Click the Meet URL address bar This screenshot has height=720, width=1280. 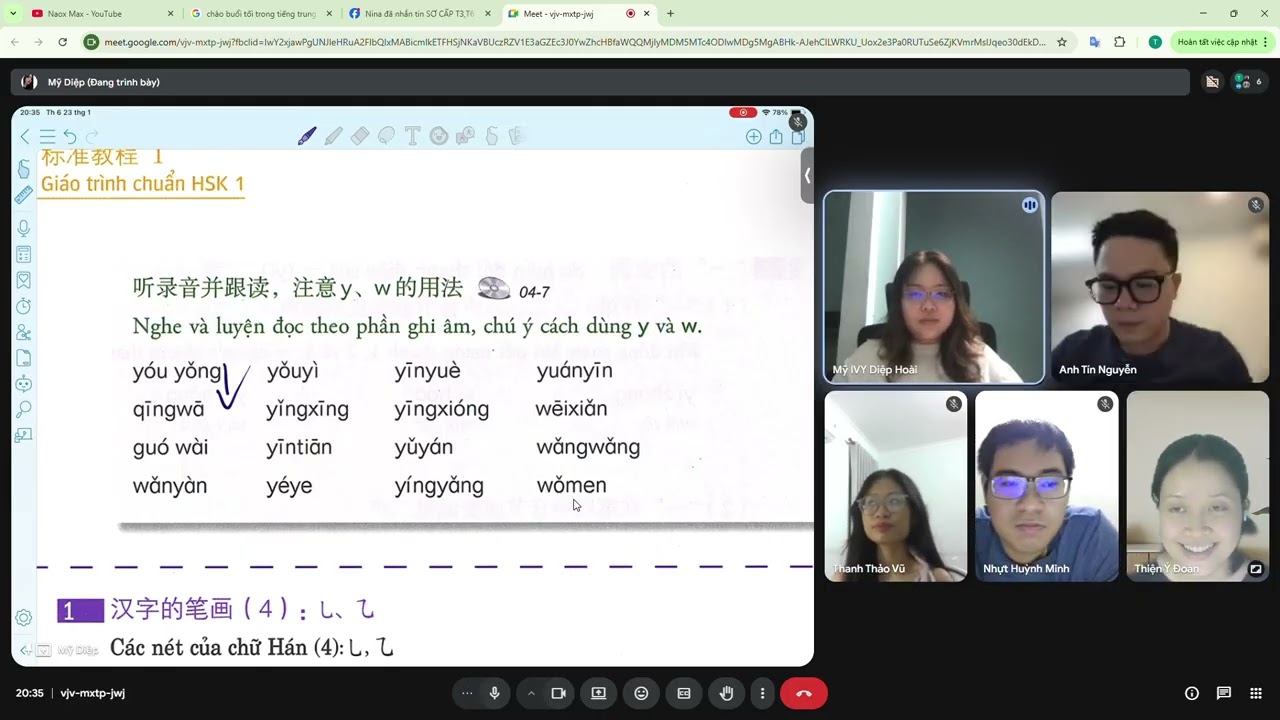pos(575,42)
